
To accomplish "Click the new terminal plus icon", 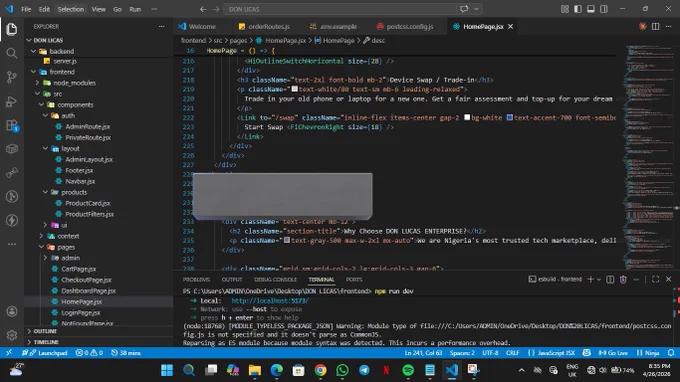I will click(x=590, y=279).
